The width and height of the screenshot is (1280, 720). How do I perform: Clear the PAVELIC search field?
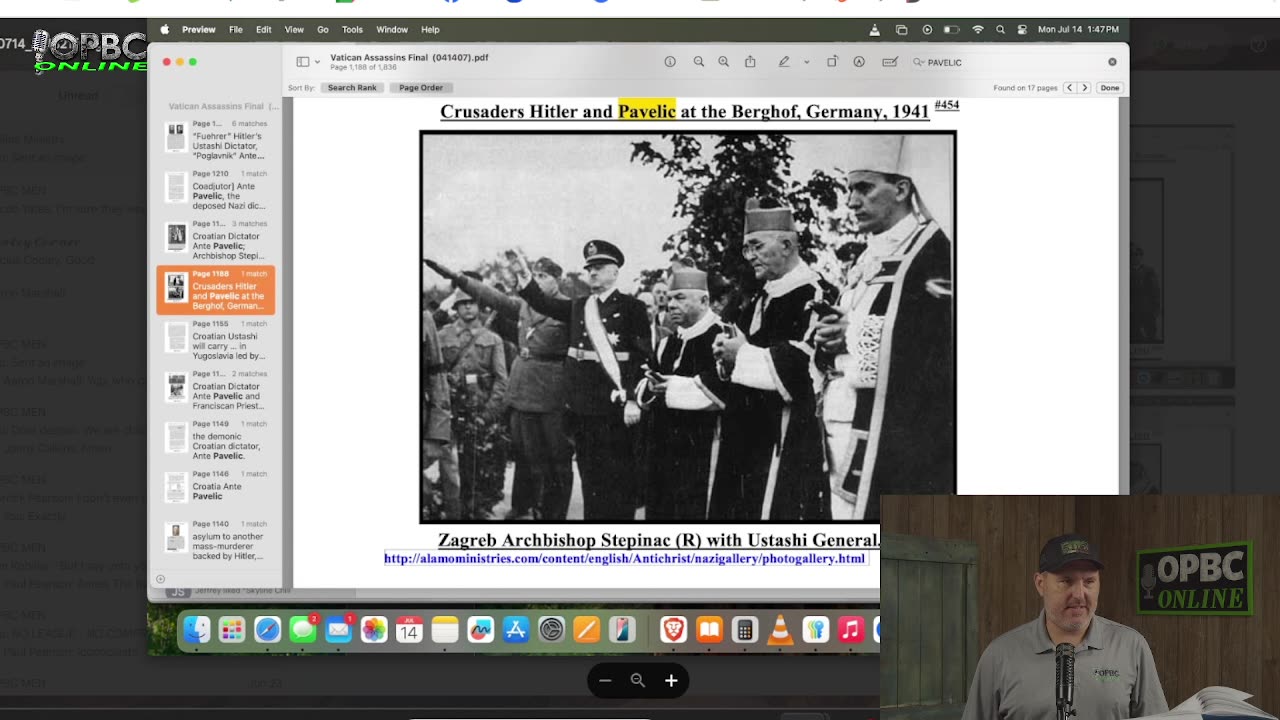pos(1112,62)
